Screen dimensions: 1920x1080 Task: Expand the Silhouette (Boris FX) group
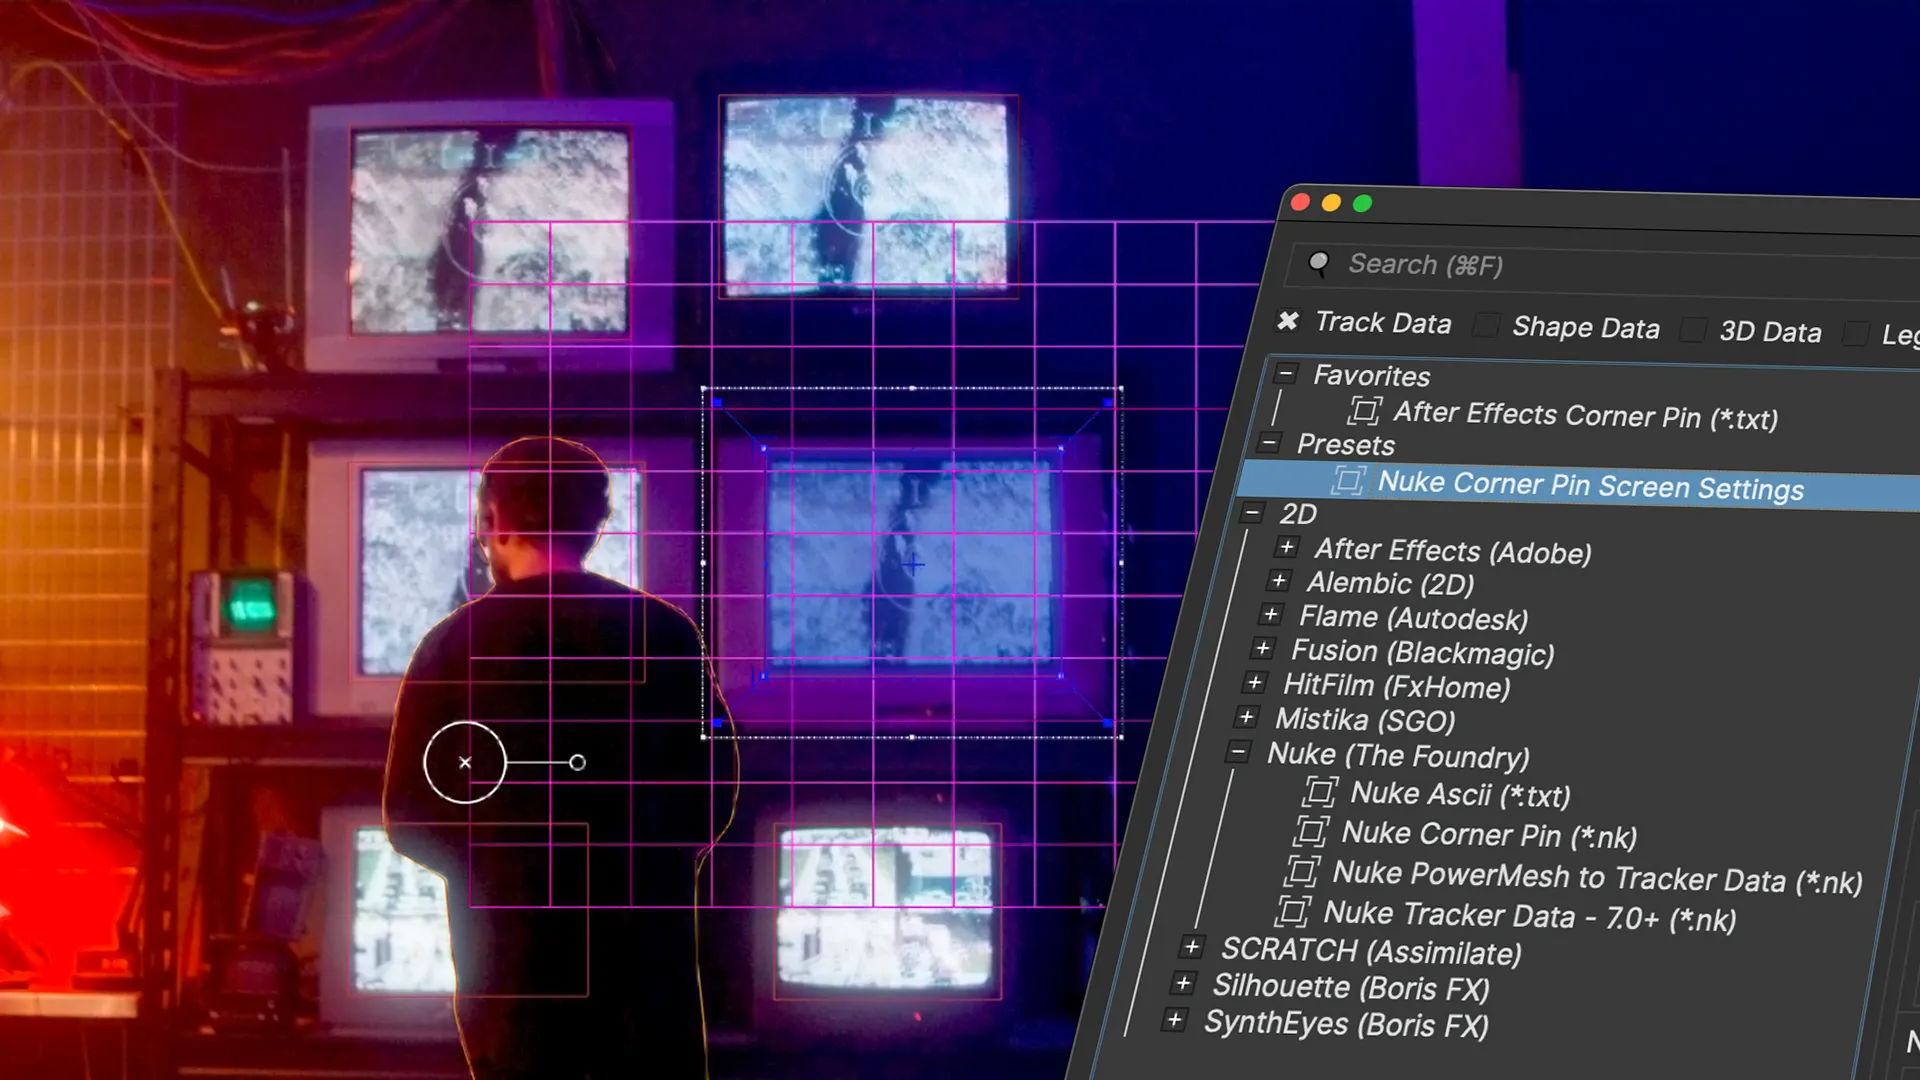tap(1183, 984)
